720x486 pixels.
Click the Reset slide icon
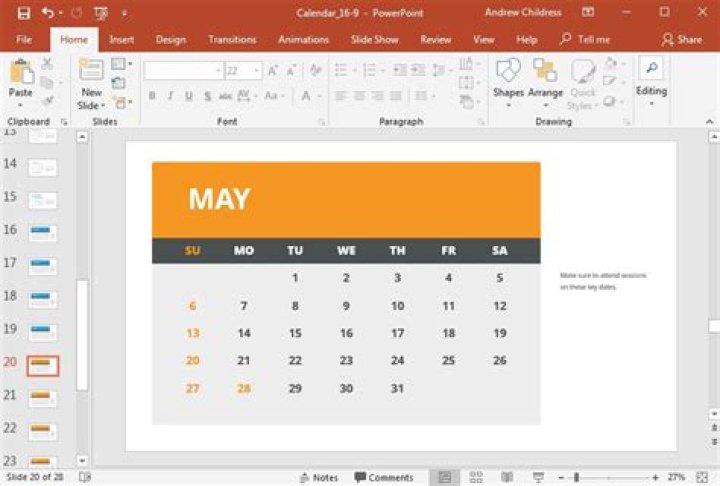tap(118, 83)
